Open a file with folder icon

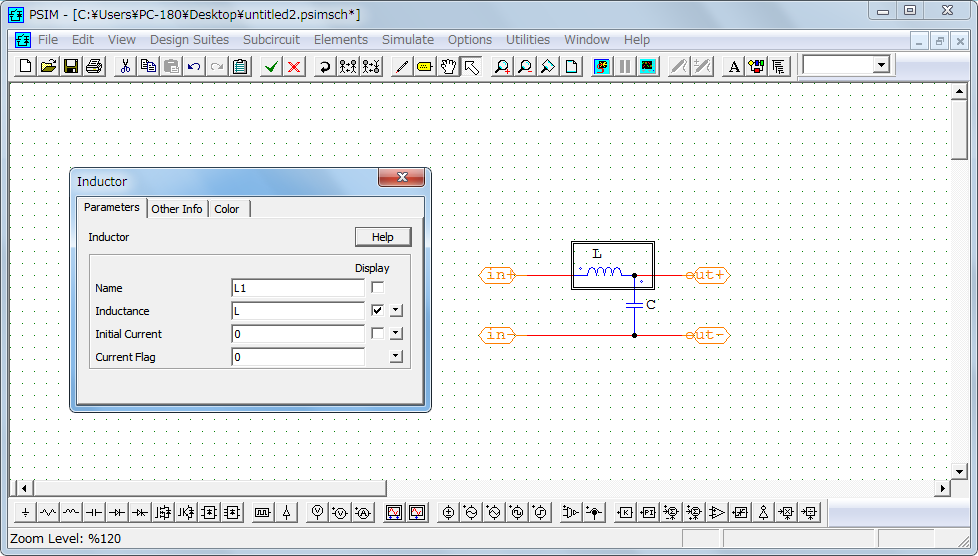click(48, 66)
